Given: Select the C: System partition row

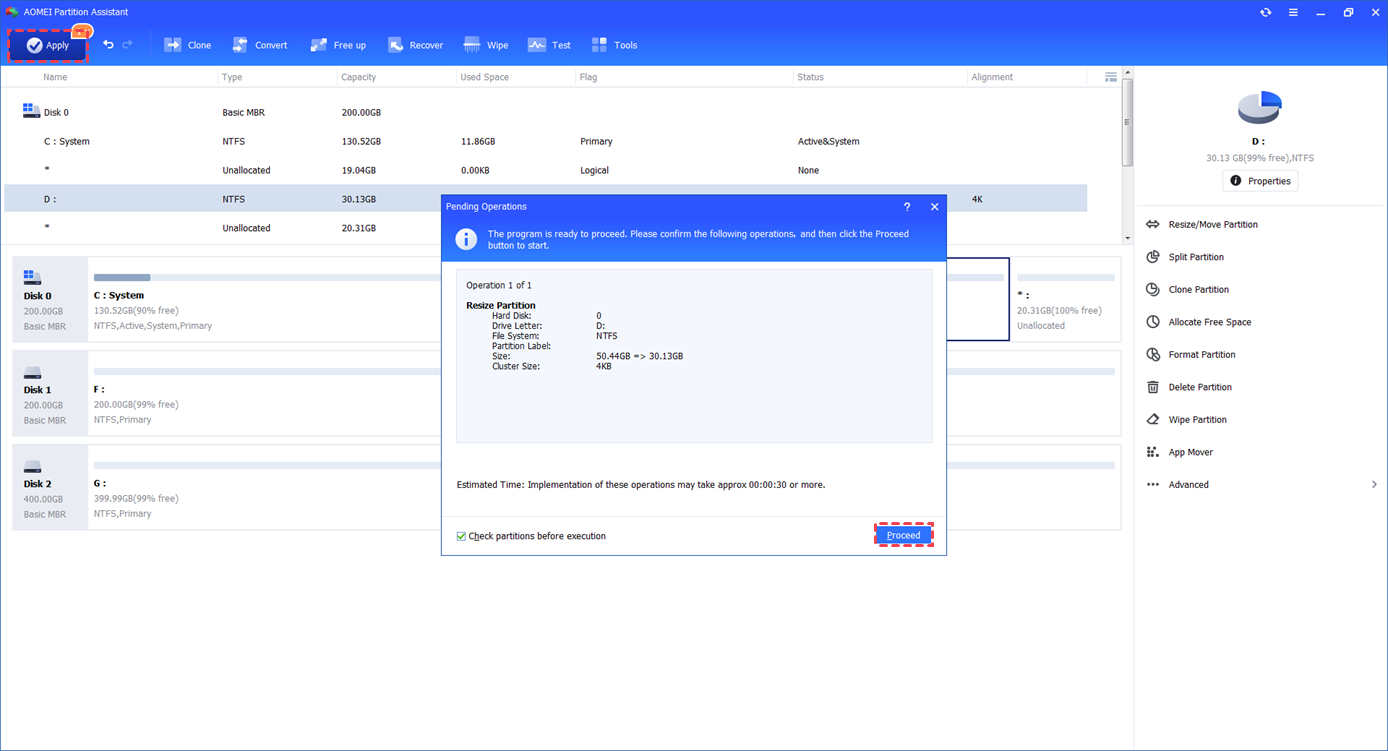Looking at the screenshot, I should [546, 142].
